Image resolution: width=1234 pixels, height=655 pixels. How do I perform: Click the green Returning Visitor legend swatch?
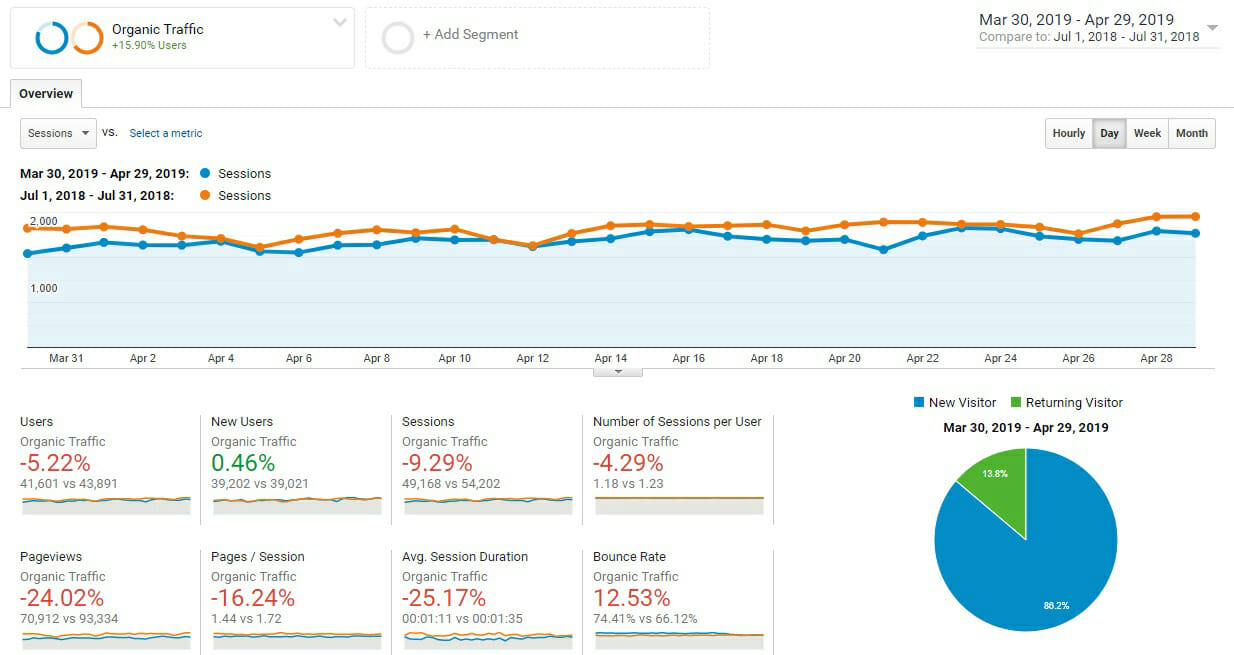tap(1016, 403)
